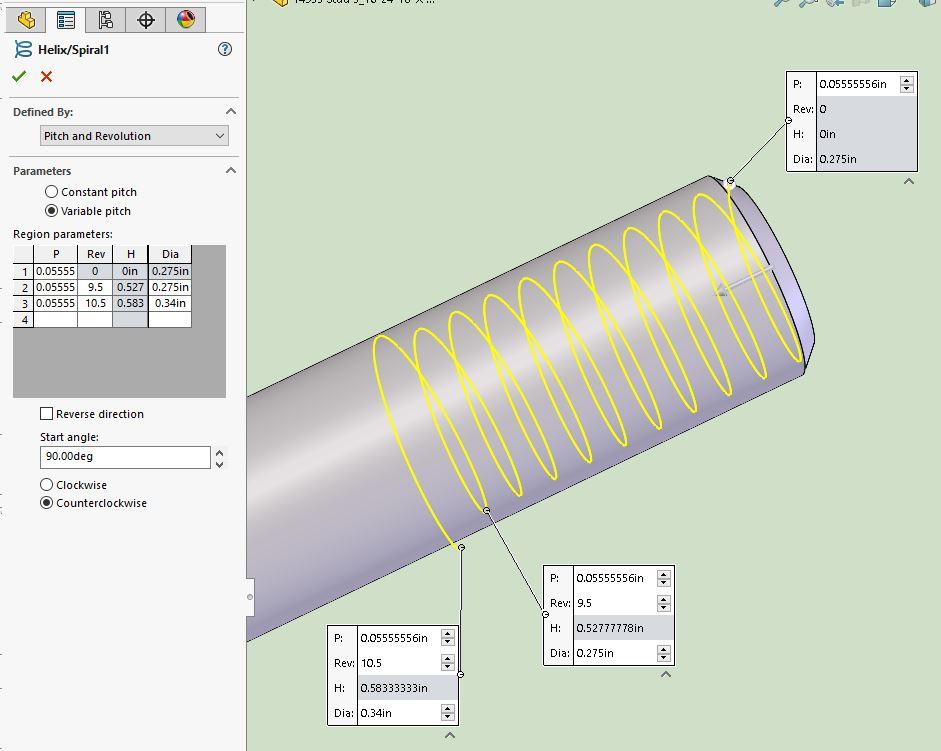The width and height of the screenshot is (941, 751).
Task: Select the ConfigurationManager tab icon
Action: [x=103, y=19]
